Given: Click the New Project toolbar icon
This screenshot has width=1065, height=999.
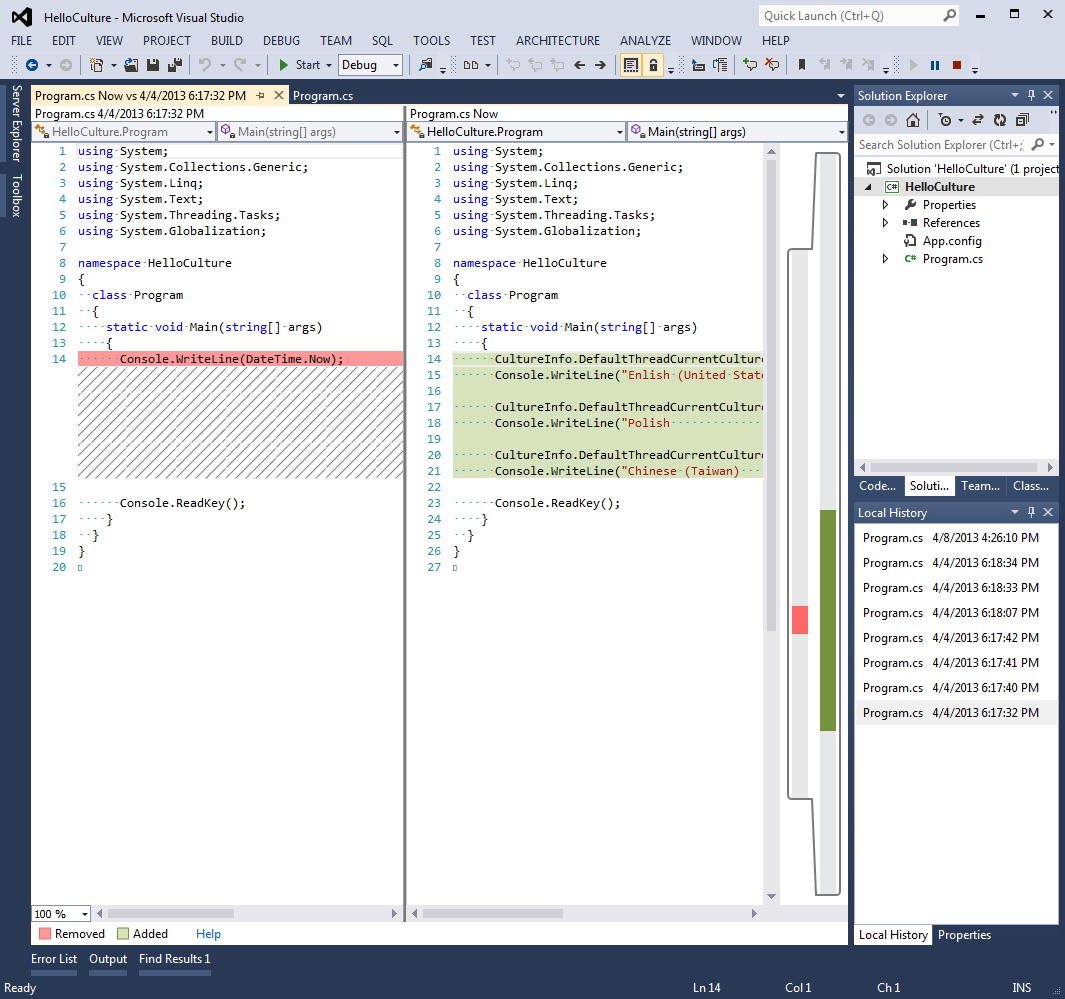Looking at the screenshot, I should 96,65.
